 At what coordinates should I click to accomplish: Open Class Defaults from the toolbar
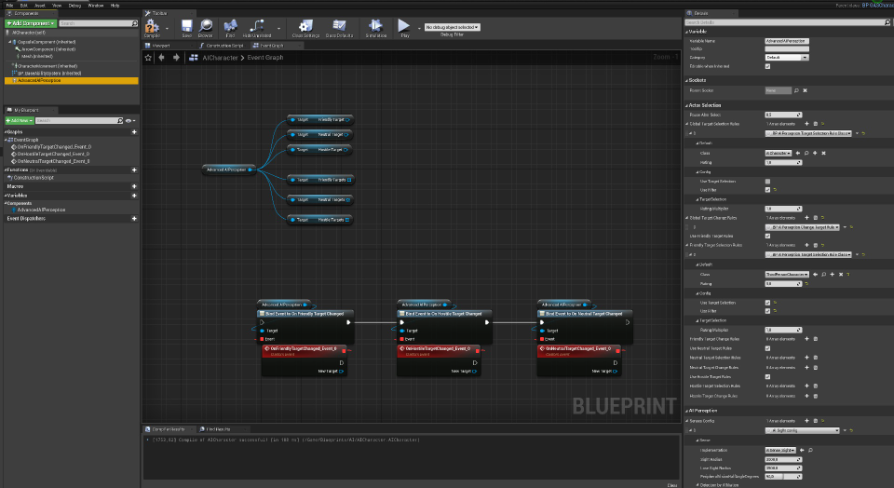click(x=340, y=27)
